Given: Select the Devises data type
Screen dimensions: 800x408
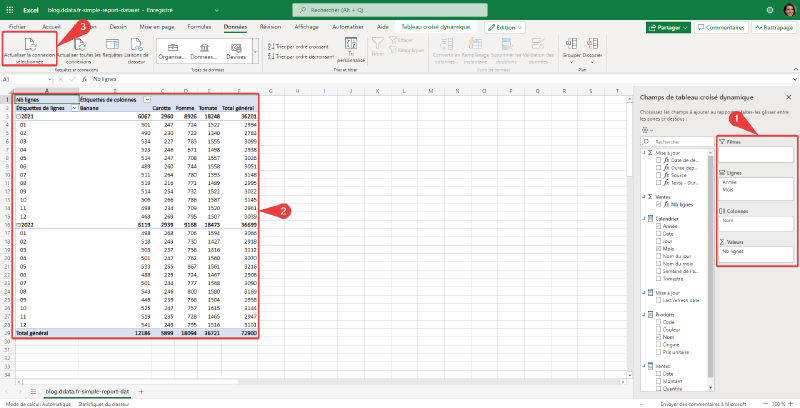Looking at the screenshot, I should [236, 52].
